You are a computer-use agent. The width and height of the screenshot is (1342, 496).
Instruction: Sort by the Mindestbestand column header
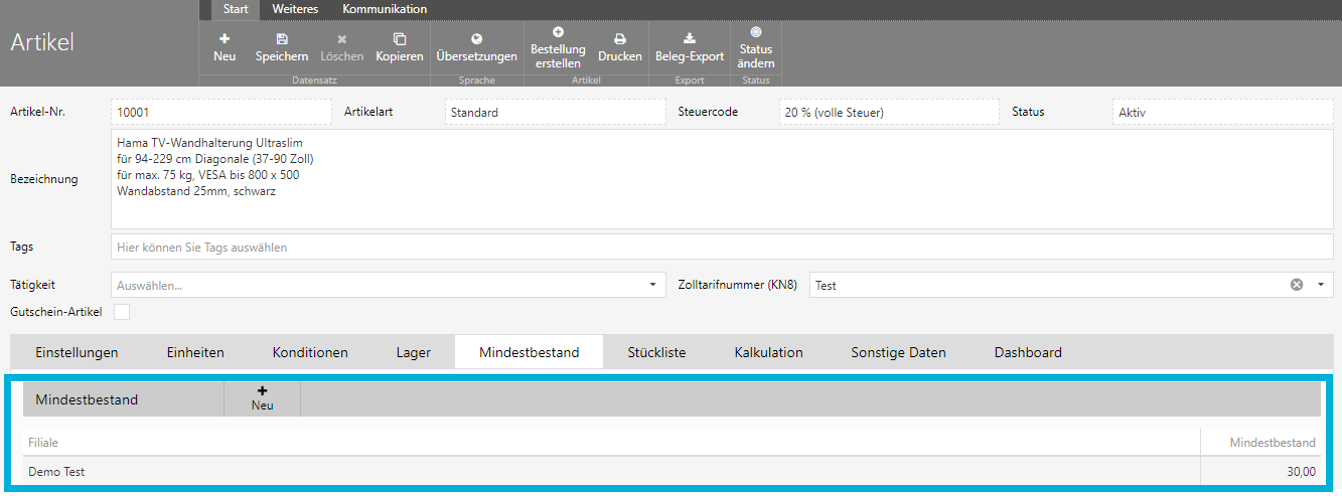pyautogui.click(x=1260, y=442)
